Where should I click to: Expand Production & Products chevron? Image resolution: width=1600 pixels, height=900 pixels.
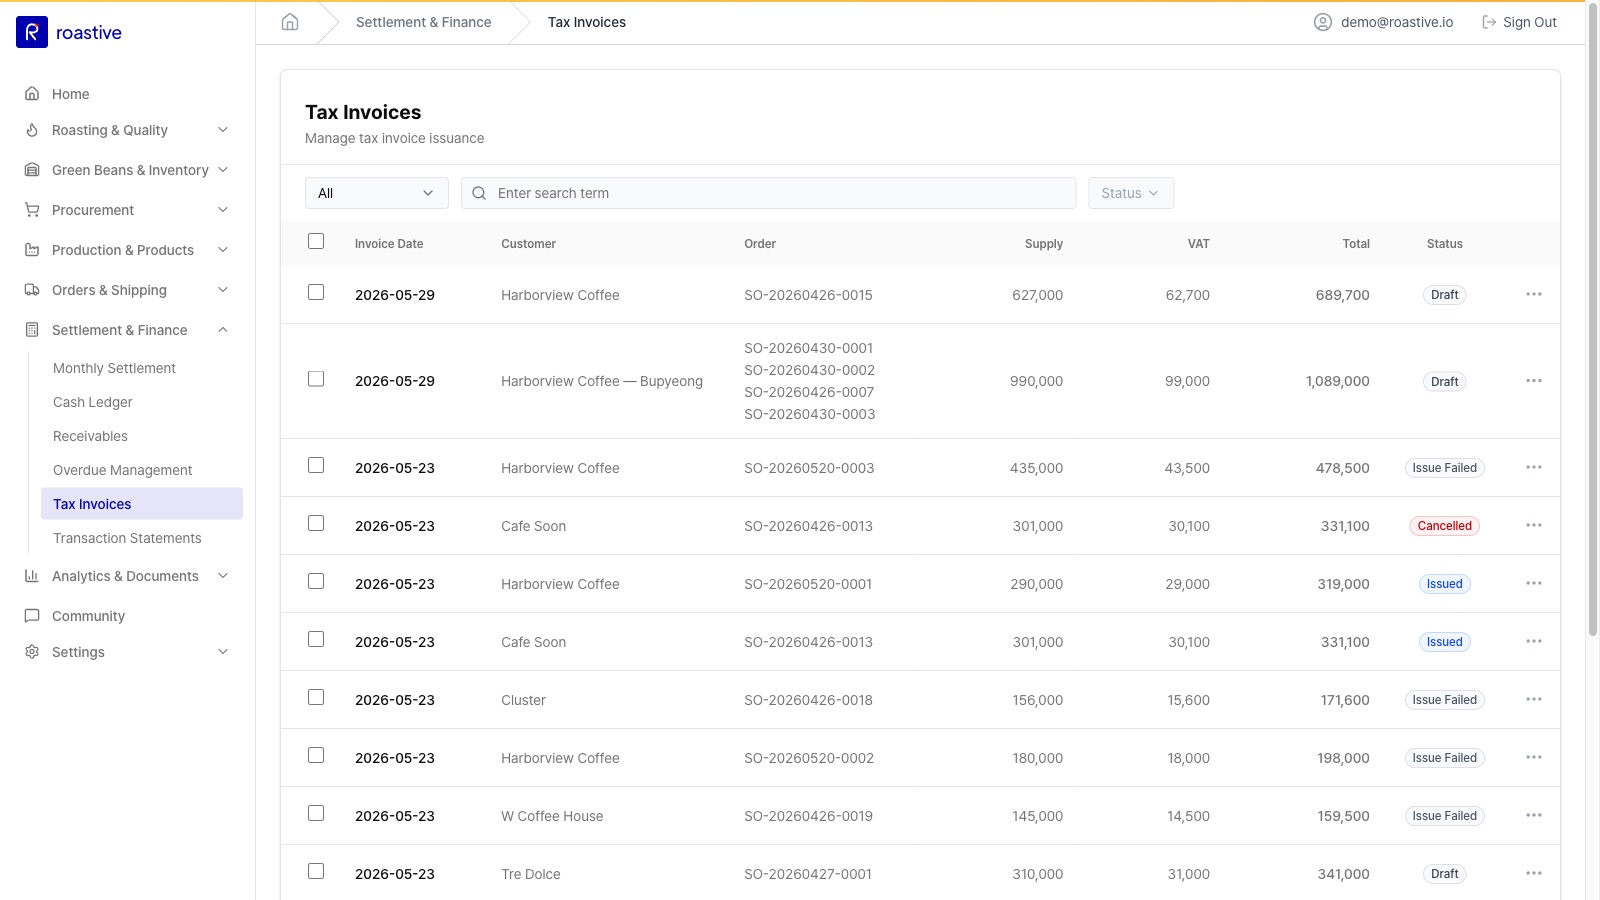pyautogui.click(x=223, y=250)
